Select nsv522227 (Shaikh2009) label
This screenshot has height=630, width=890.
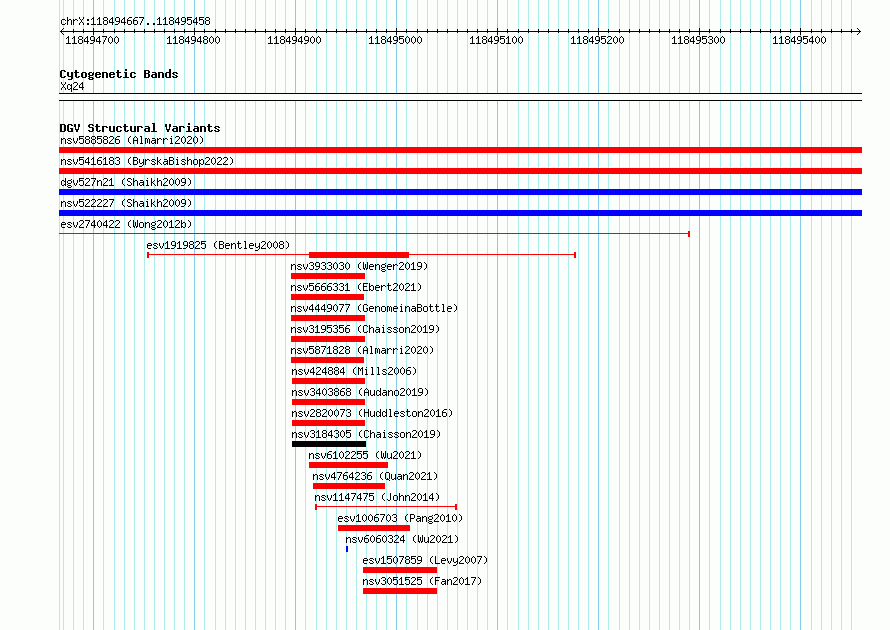click(126, 203)
